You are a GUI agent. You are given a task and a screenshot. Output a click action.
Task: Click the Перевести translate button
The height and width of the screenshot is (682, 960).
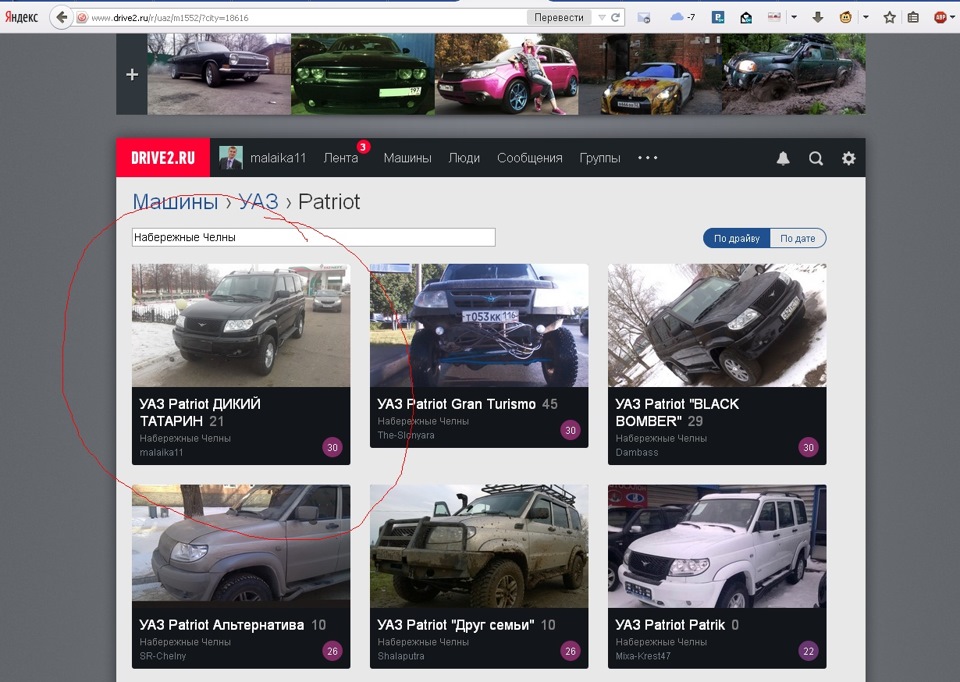tap(559, 18)
